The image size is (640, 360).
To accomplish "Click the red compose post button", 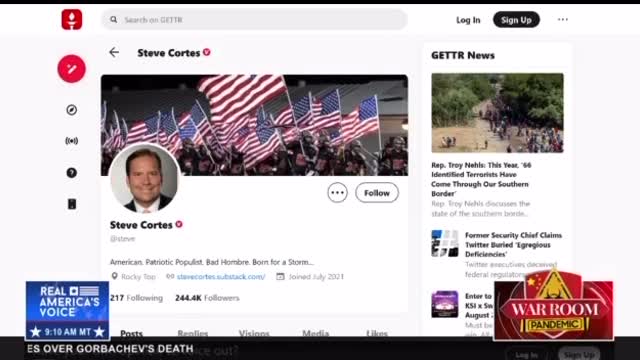I will coord(71,69).
